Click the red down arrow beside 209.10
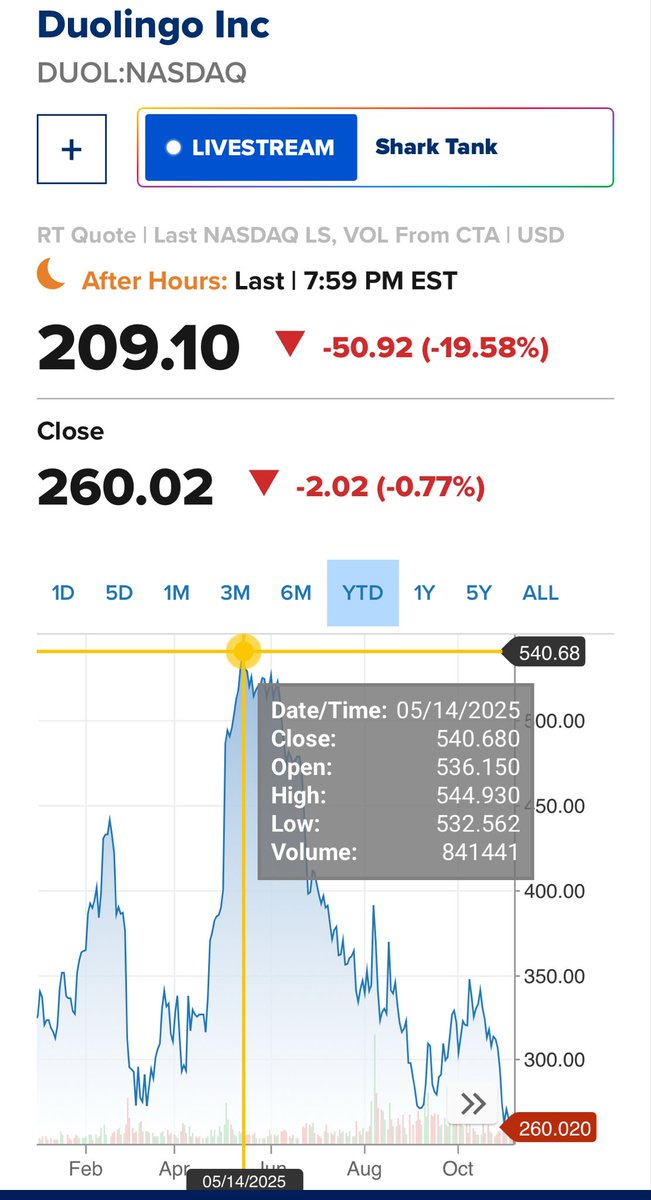This screenshot has width=651, height=1200. coord(291,346)
